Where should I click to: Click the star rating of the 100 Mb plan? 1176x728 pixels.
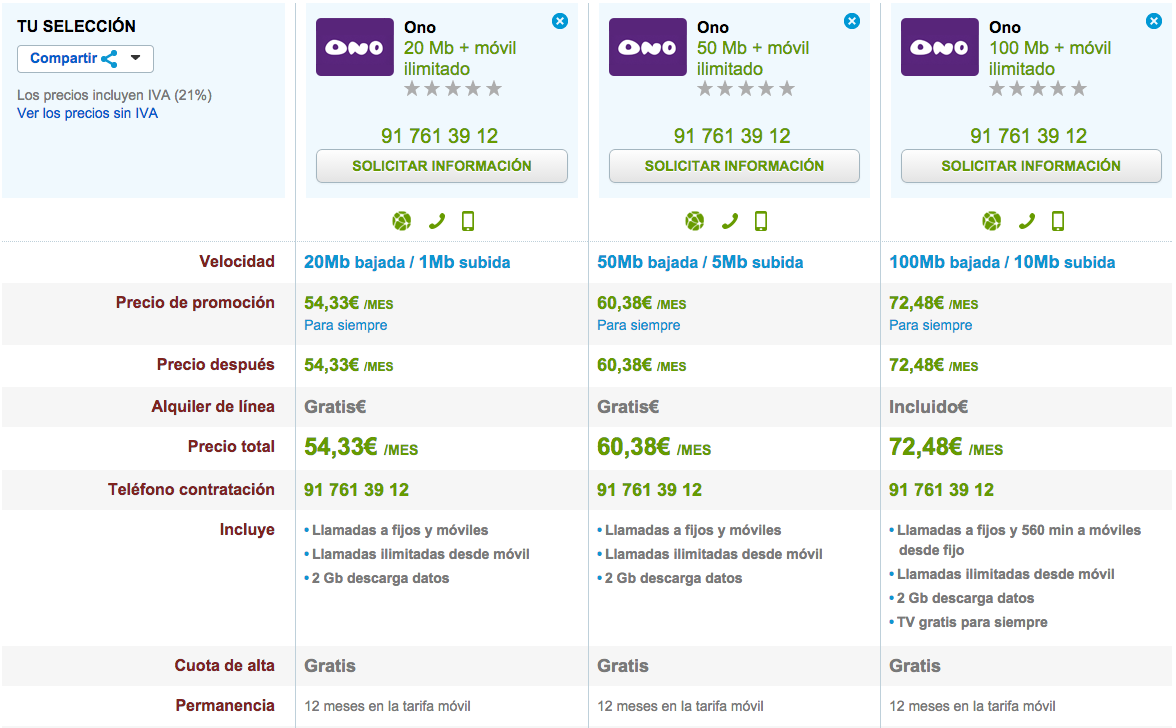click(1038, 89)
